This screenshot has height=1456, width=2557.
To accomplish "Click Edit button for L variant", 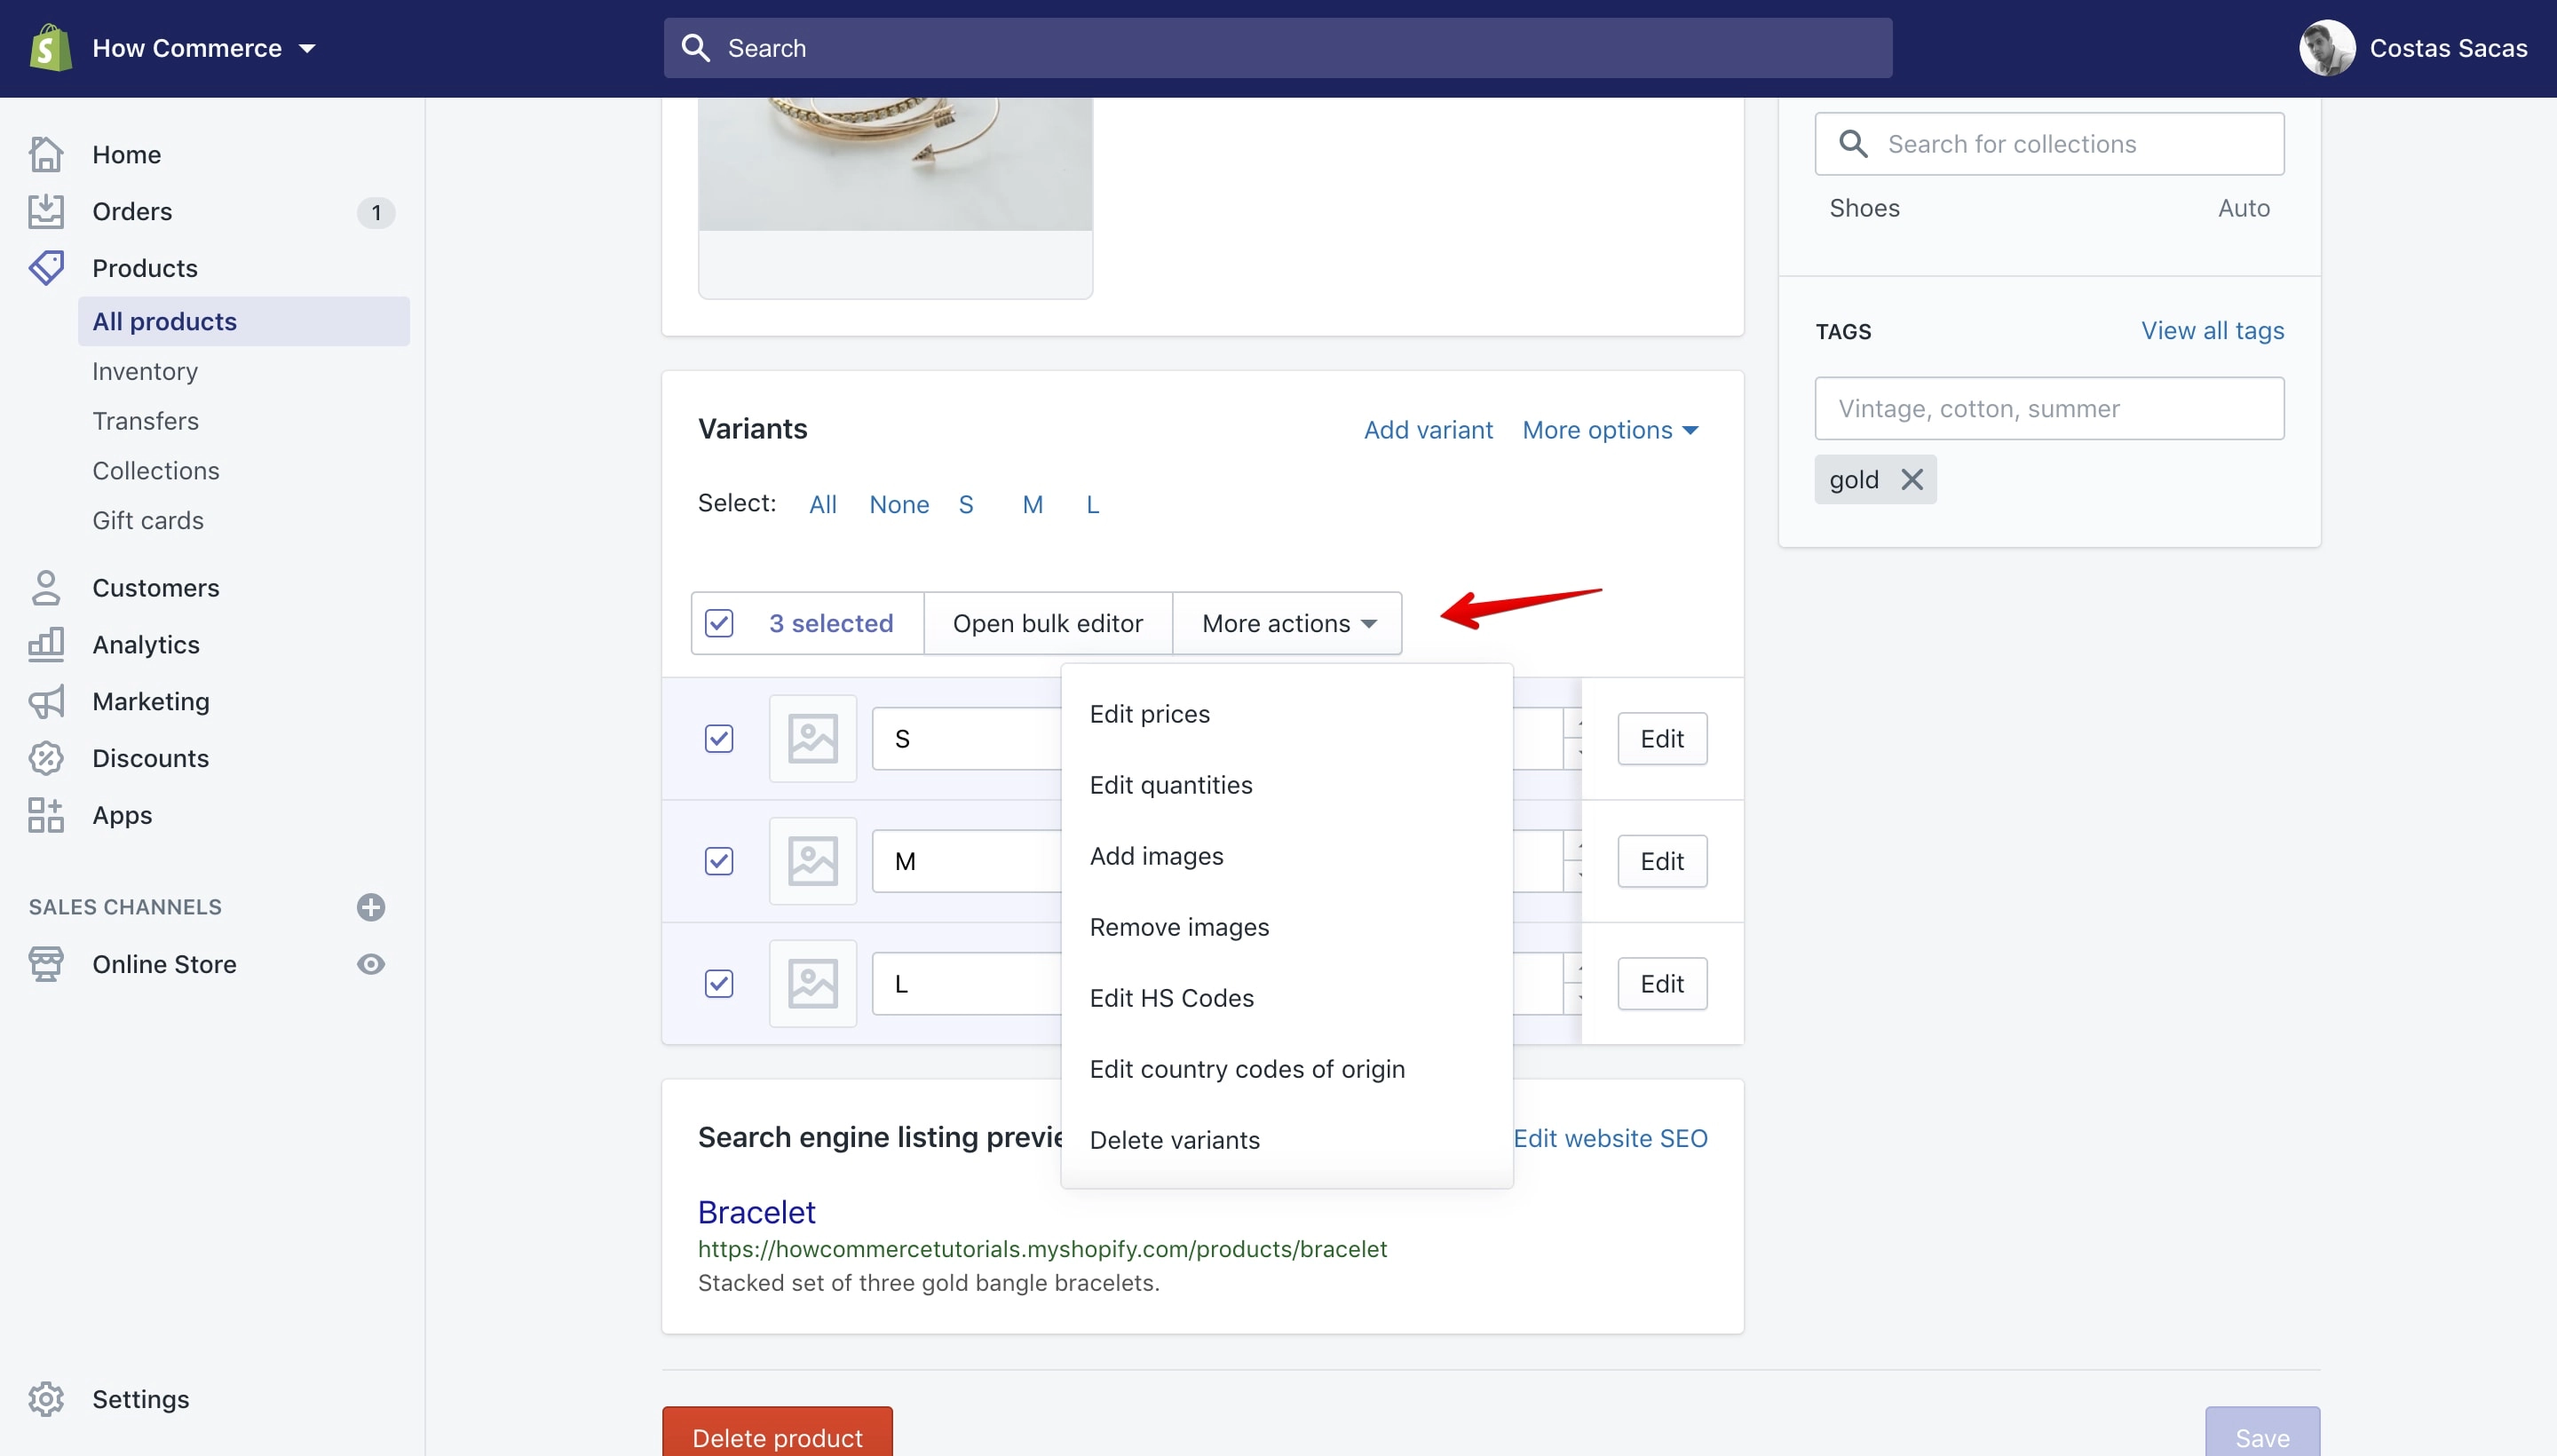I will [1662, 983].
